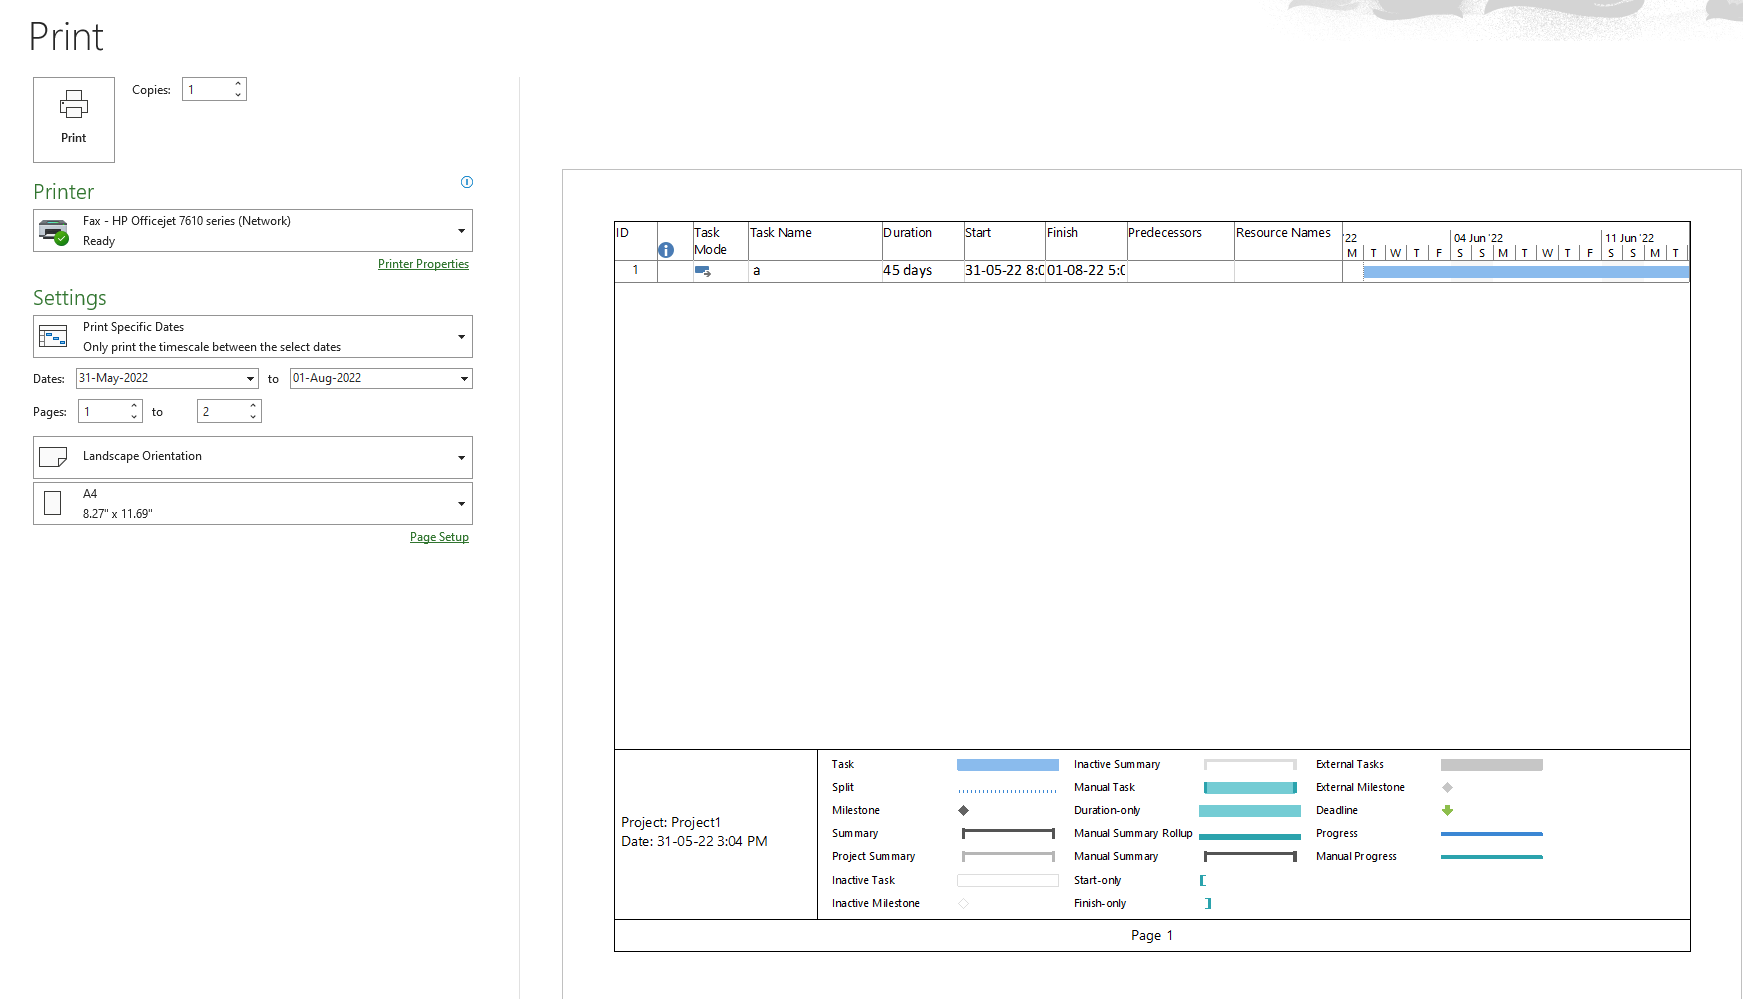Click the Milestone diamond legend icon
Viewport: 1743px width, 999px height.
[964, 811]
